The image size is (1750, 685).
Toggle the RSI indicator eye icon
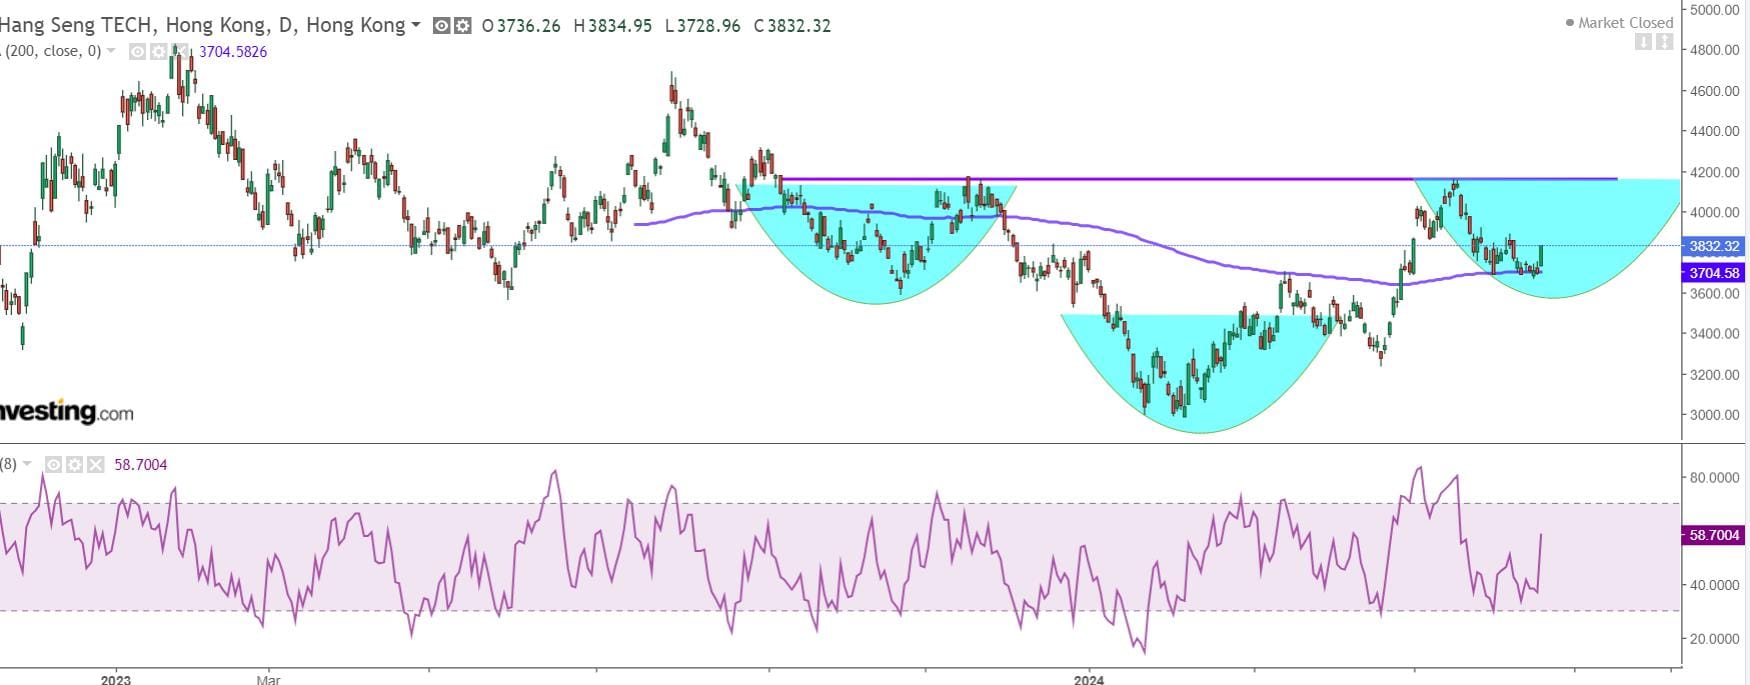(x=54, y=465)
